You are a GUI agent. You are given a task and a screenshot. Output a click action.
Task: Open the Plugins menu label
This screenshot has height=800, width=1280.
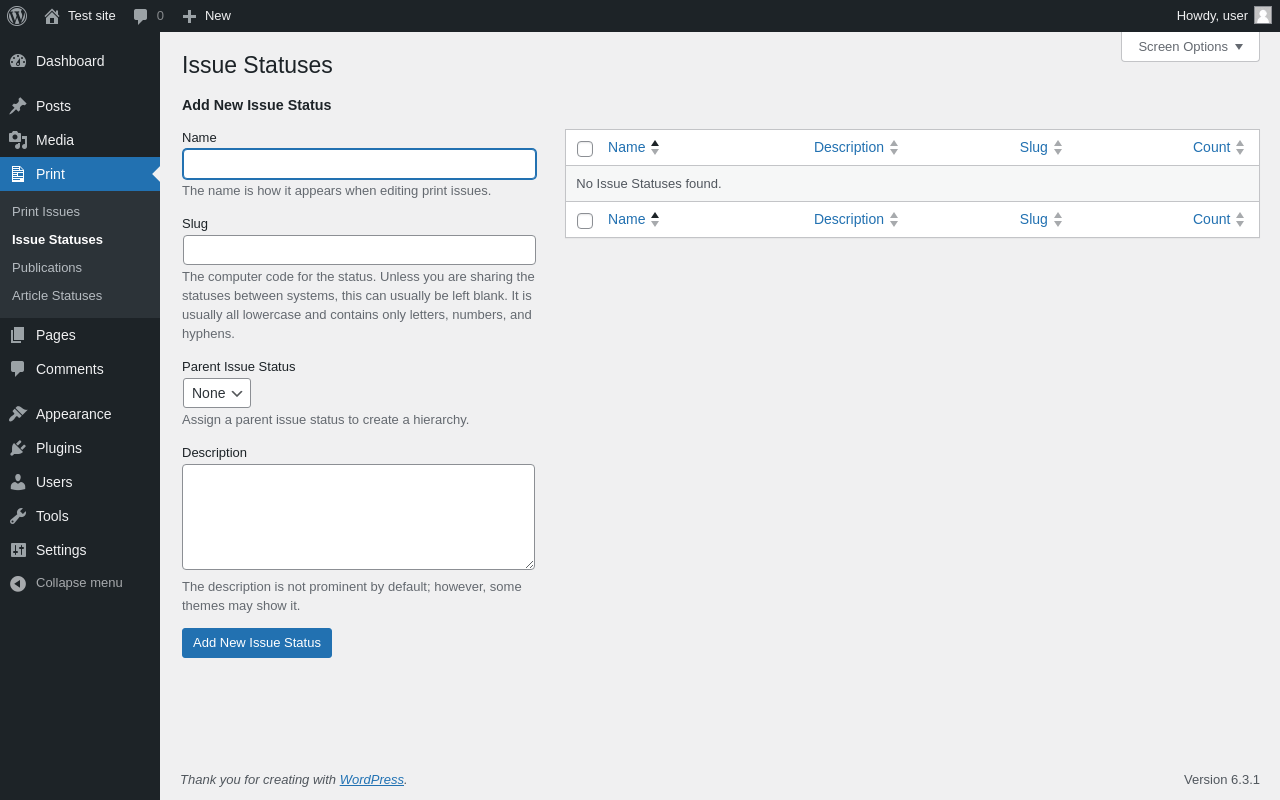click(59, 448)
